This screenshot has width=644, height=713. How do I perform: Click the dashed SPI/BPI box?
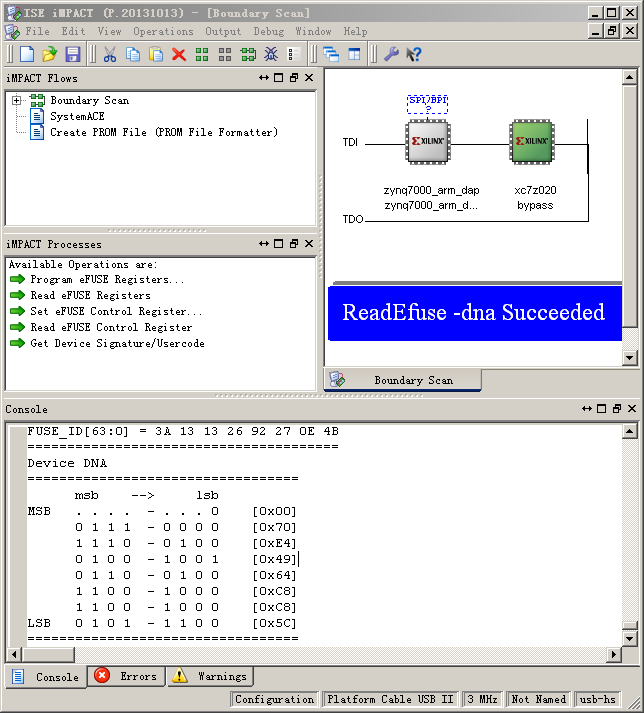click(427, 104)
